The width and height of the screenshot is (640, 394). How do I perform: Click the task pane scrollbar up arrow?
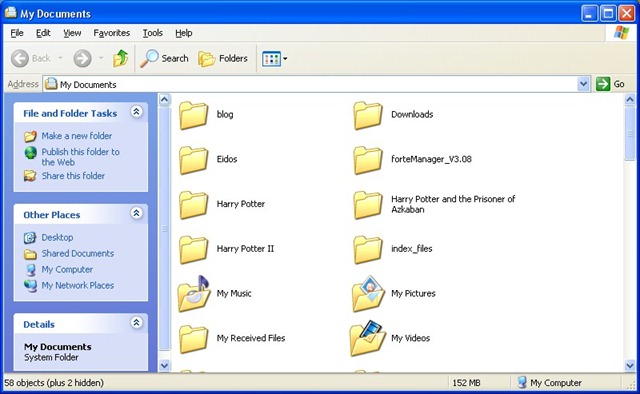(x=164, y=99)
